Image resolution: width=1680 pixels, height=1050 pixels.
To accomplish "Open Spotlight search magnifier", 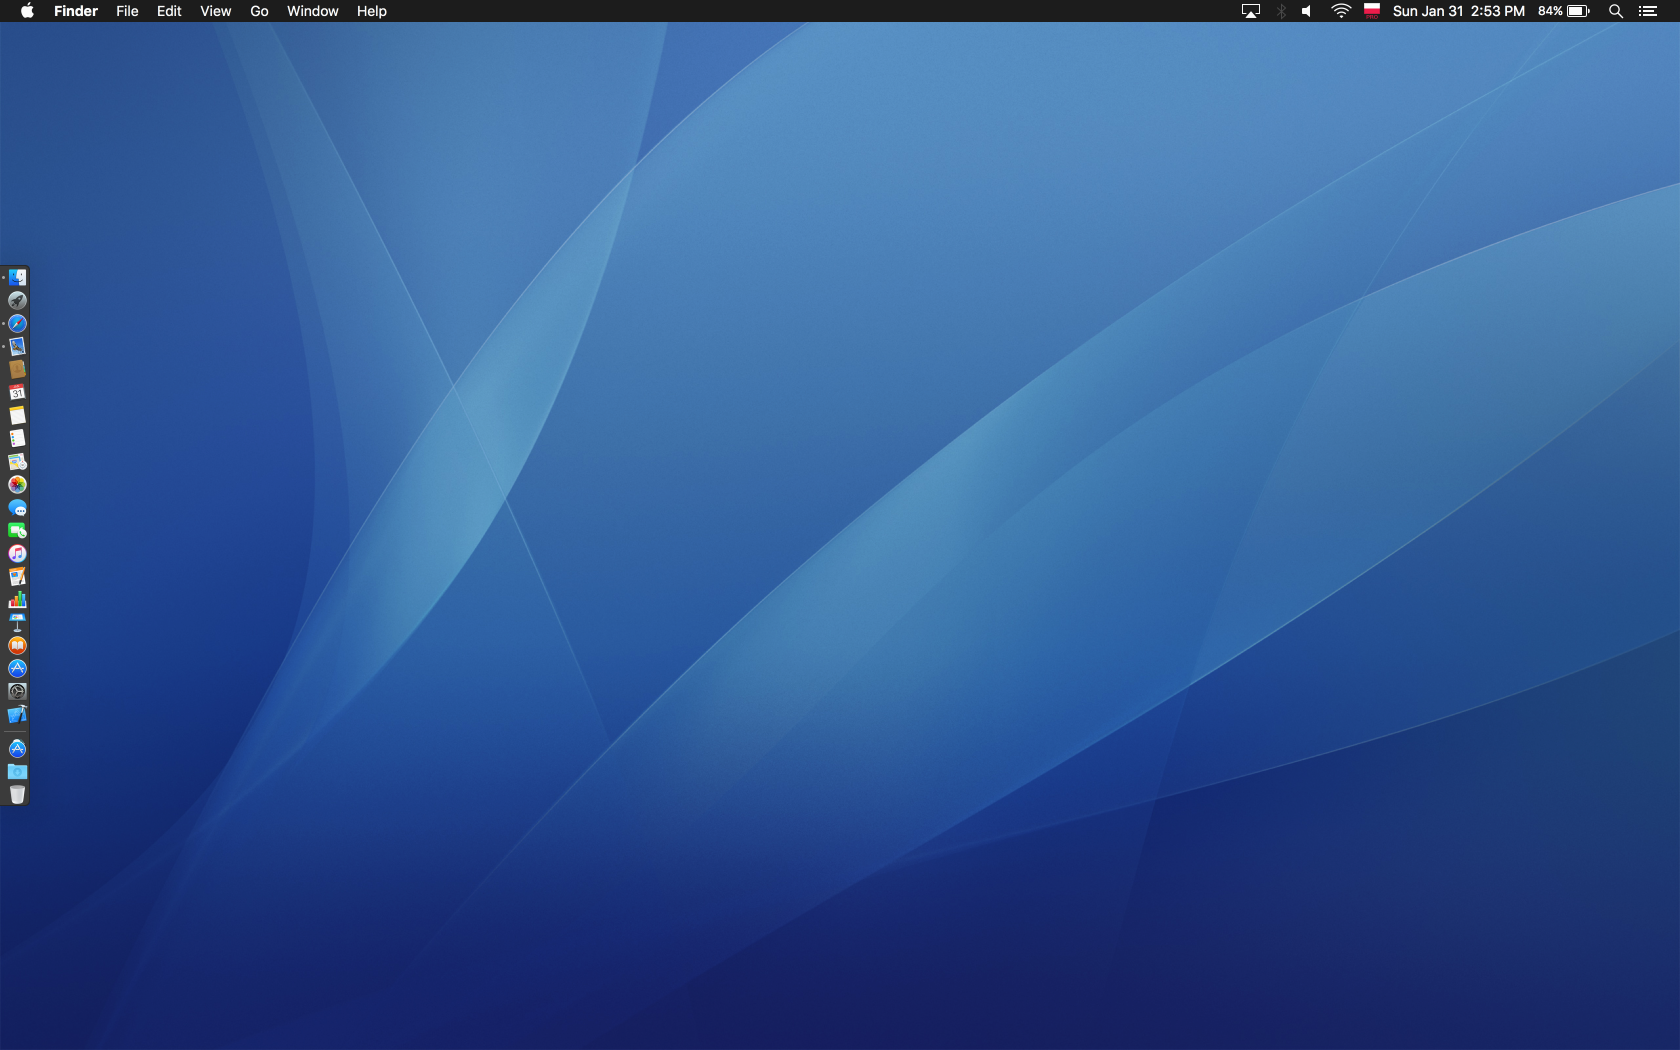I will (x=1615, y=11).
